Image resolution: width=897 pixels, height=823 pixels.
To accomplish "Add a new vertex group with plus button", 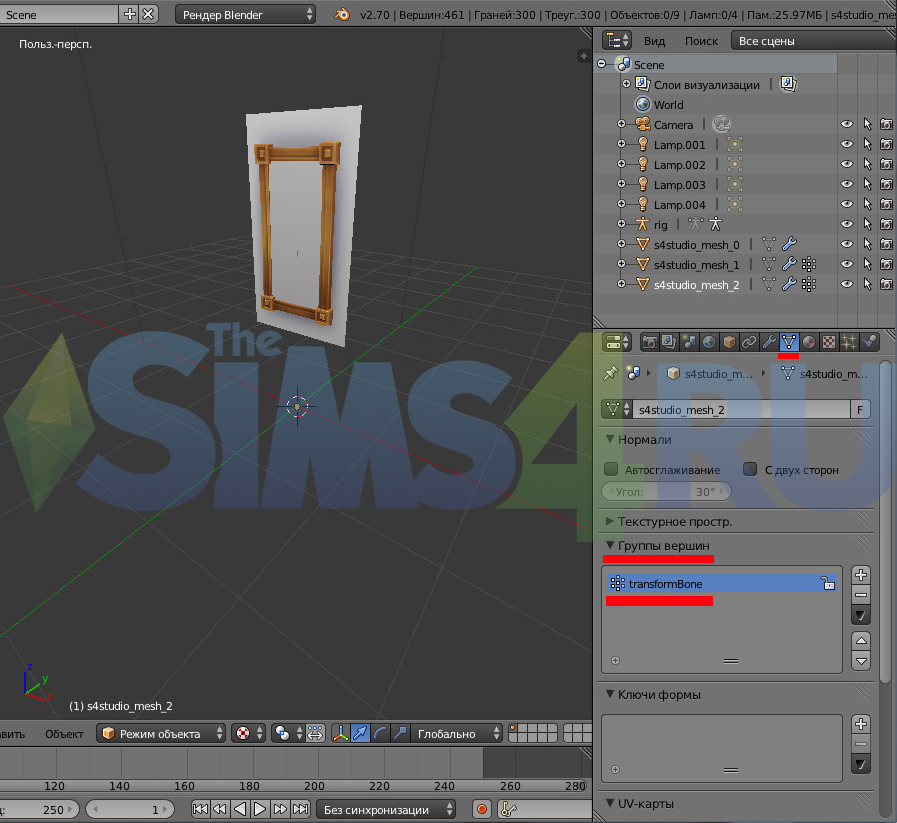I will pyautogui.click(x=861, y=575).
